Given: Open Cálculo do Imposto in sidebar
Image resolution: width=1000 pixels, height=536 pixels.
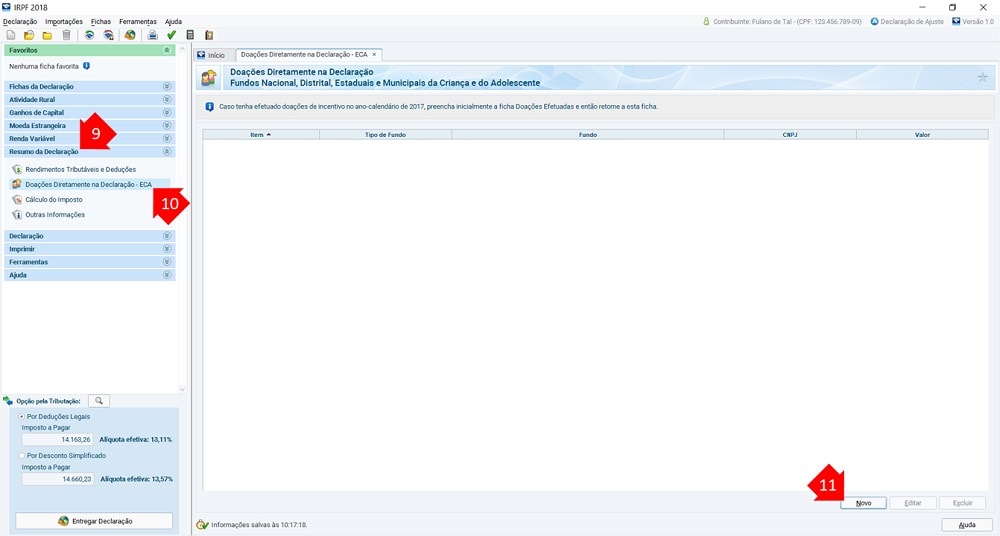Looking at the screenshot, I should pos(53,200).
